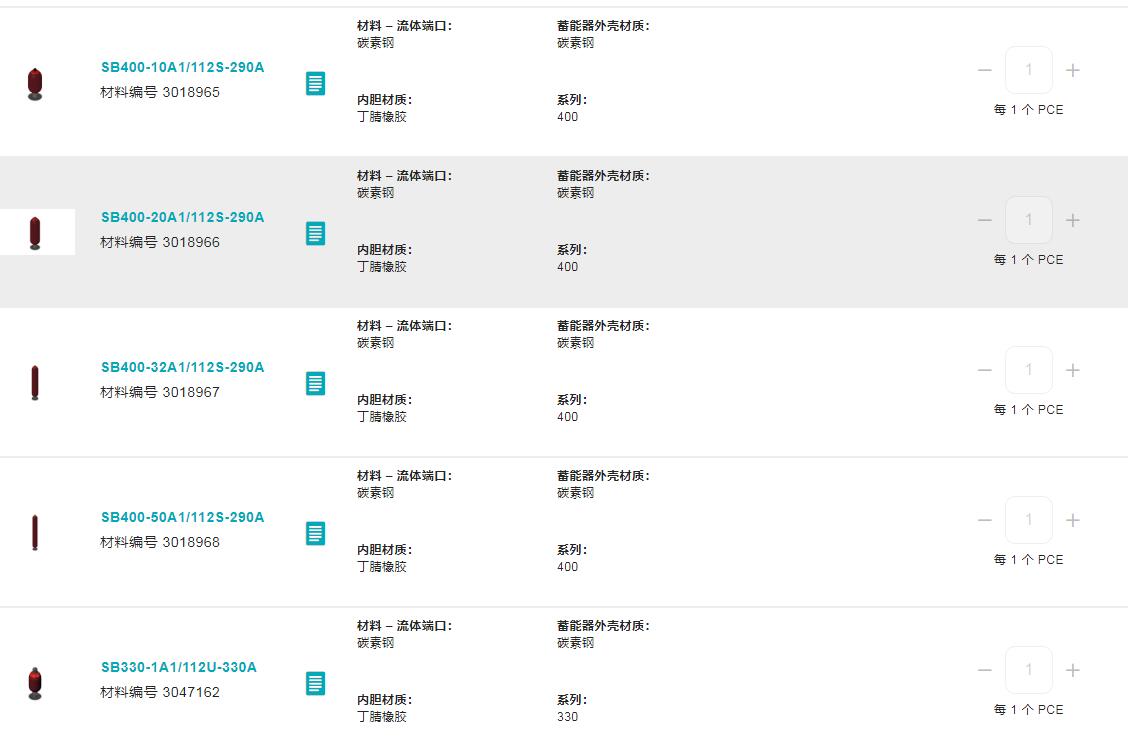
Task: Open datasheet icon for SB400-50A1/112S-290A
Action: coord(315,533)
